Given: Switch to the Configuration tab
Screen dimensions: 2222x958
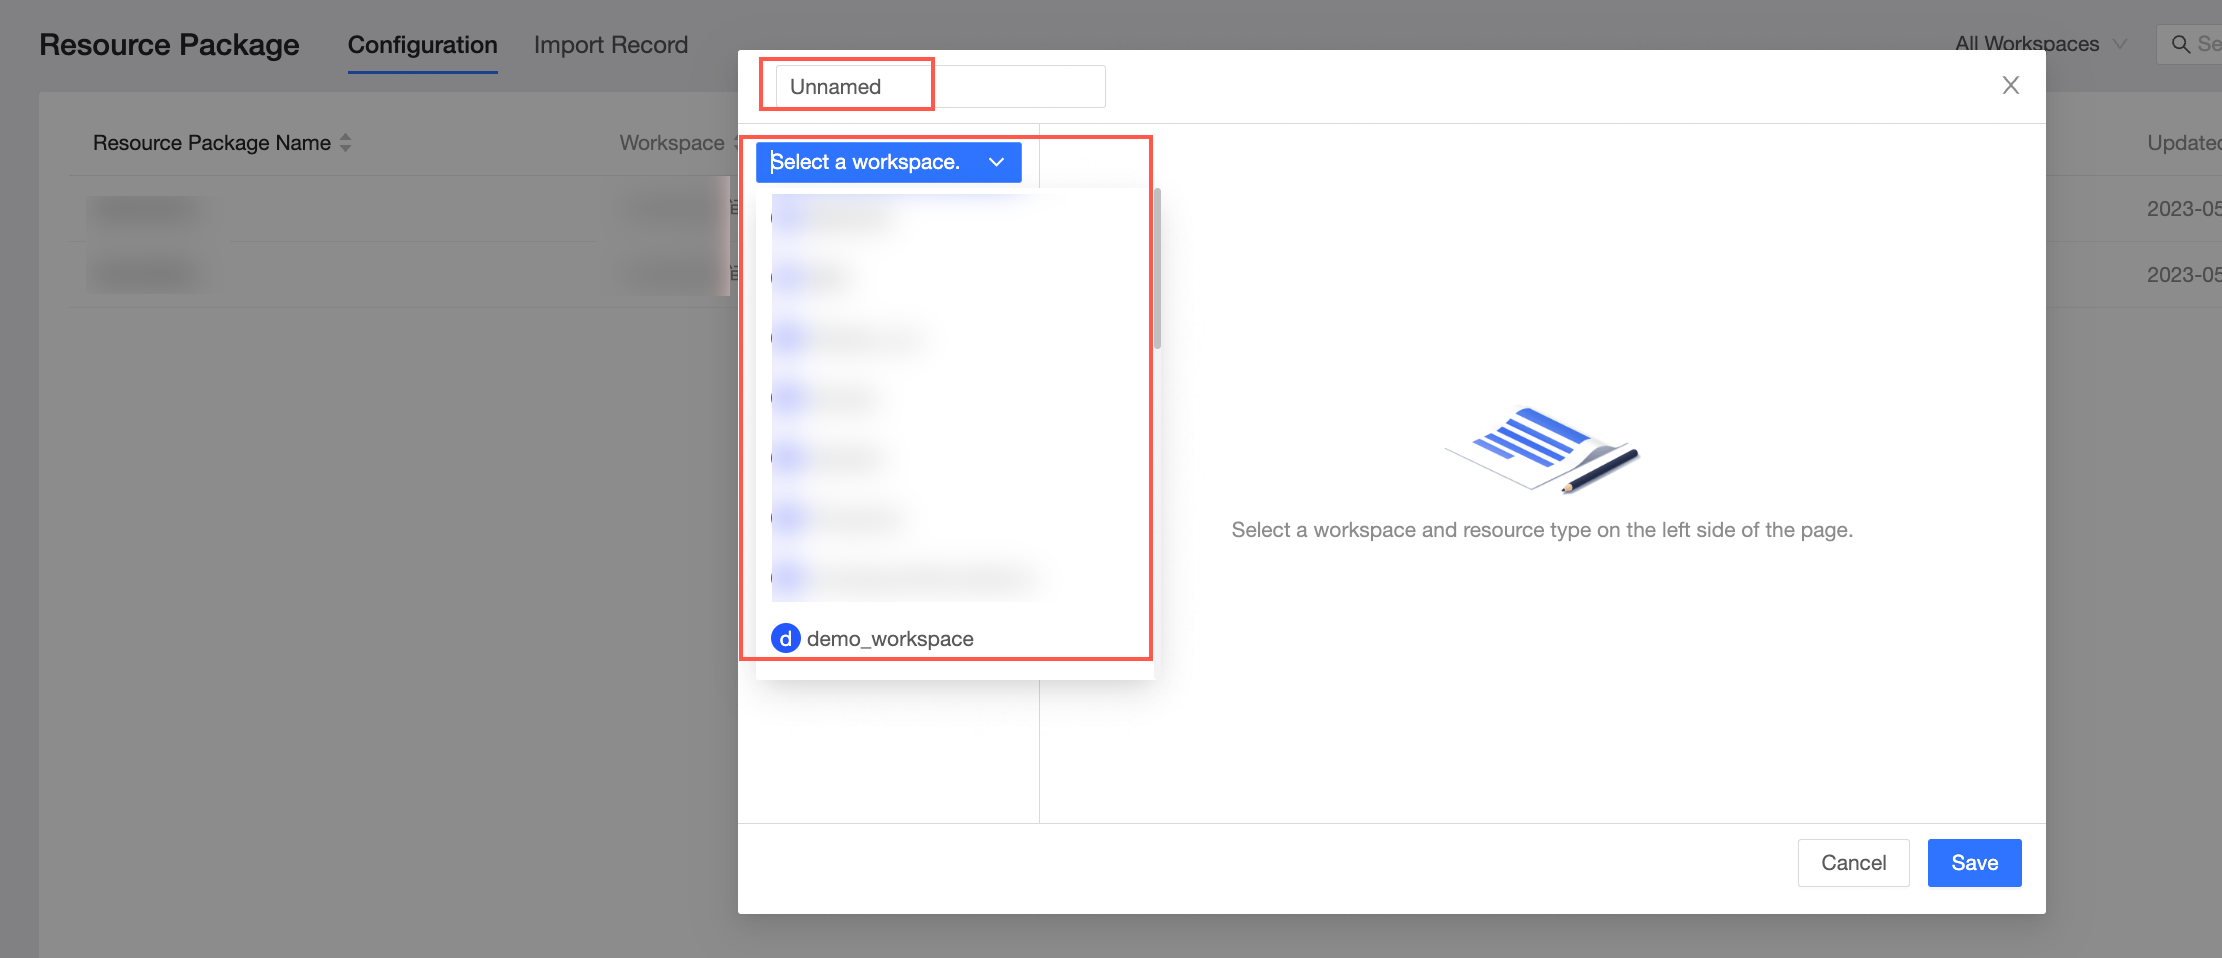Looking at the screenshot, I should pyautogui.click(x=422, y=45).
